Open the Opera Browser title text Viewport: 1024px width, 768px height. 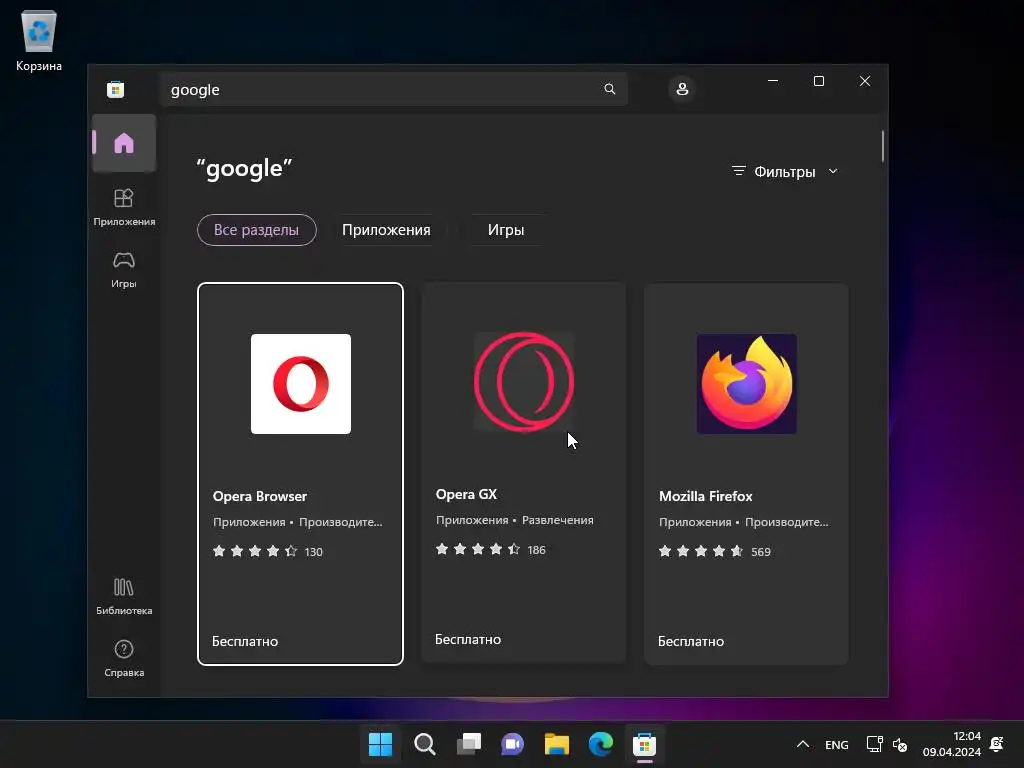(260, 496)
